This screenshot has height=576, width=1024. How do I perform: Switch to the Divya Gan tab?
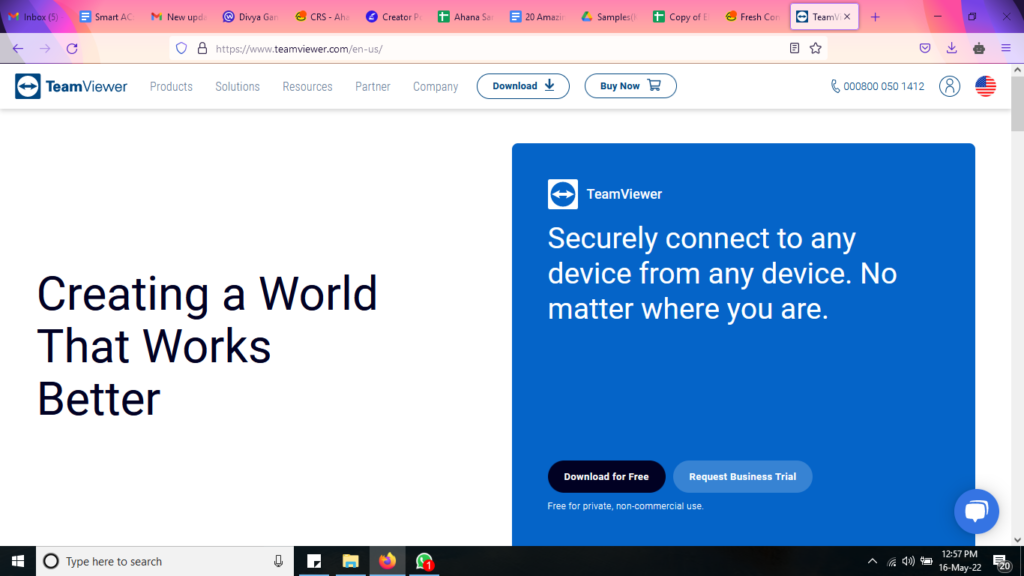(x=249, y=17)
